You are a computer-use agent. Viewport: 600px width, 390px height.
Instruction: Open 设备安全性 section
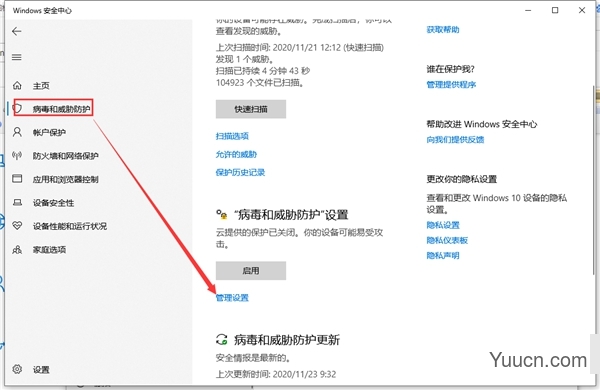[x=54, y=203]
